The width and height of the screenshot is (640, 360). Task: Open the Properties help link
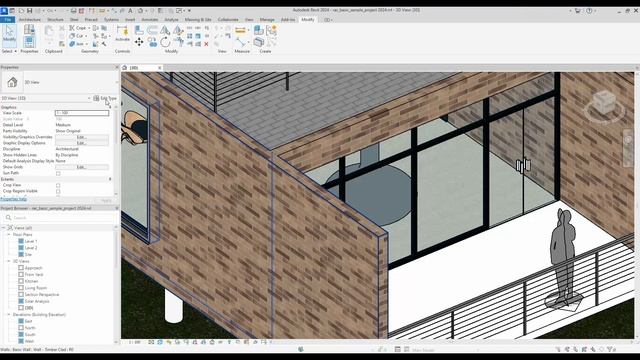(x=13, y=200)
